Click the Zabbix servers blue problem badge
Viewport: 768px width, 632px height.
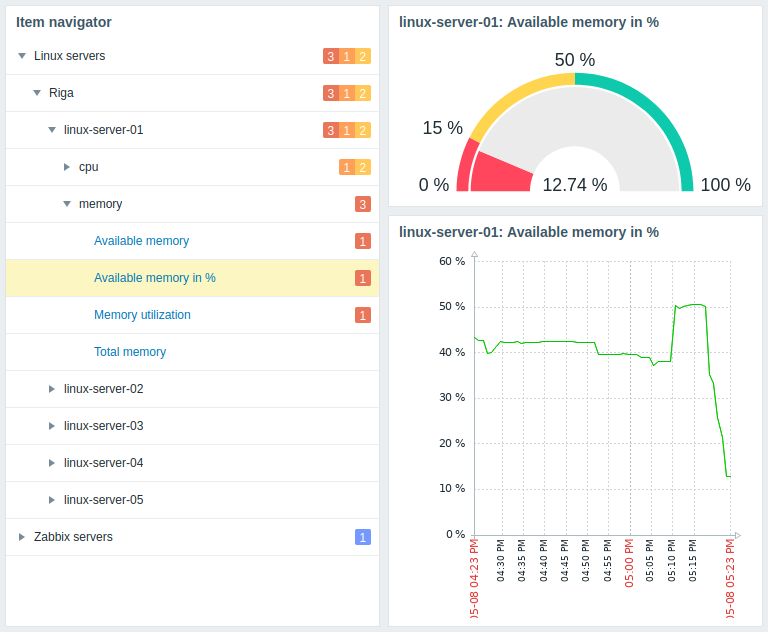pyautogui.click(x=363, y=537)
